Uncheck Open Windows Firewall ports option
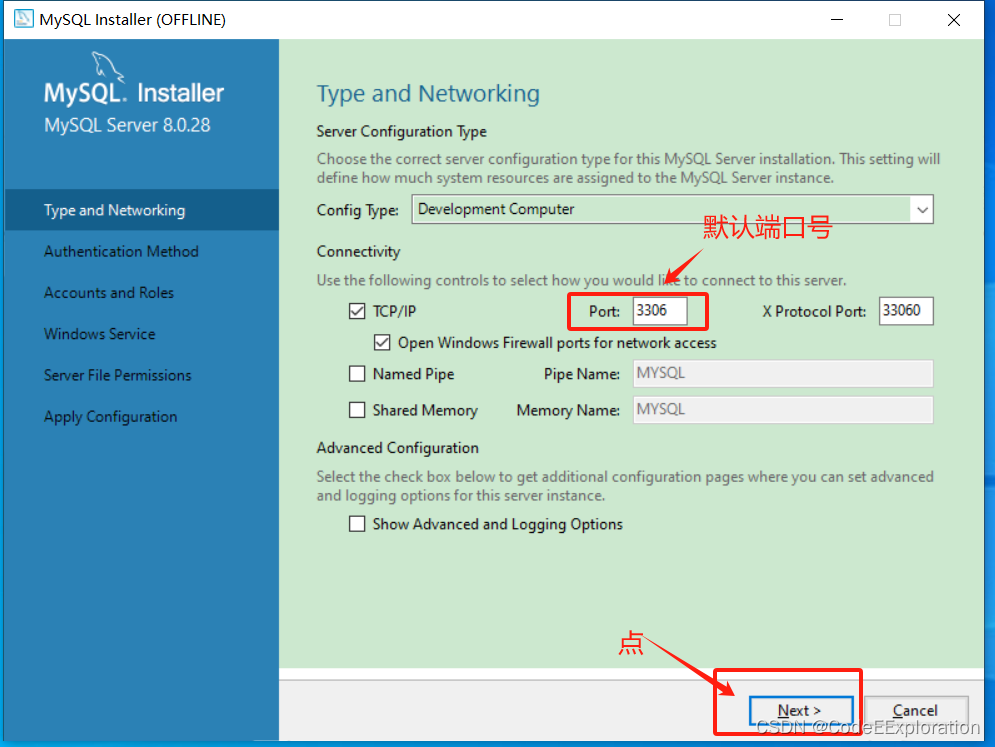Screen dimensions: 995x747 pos(382,343)
